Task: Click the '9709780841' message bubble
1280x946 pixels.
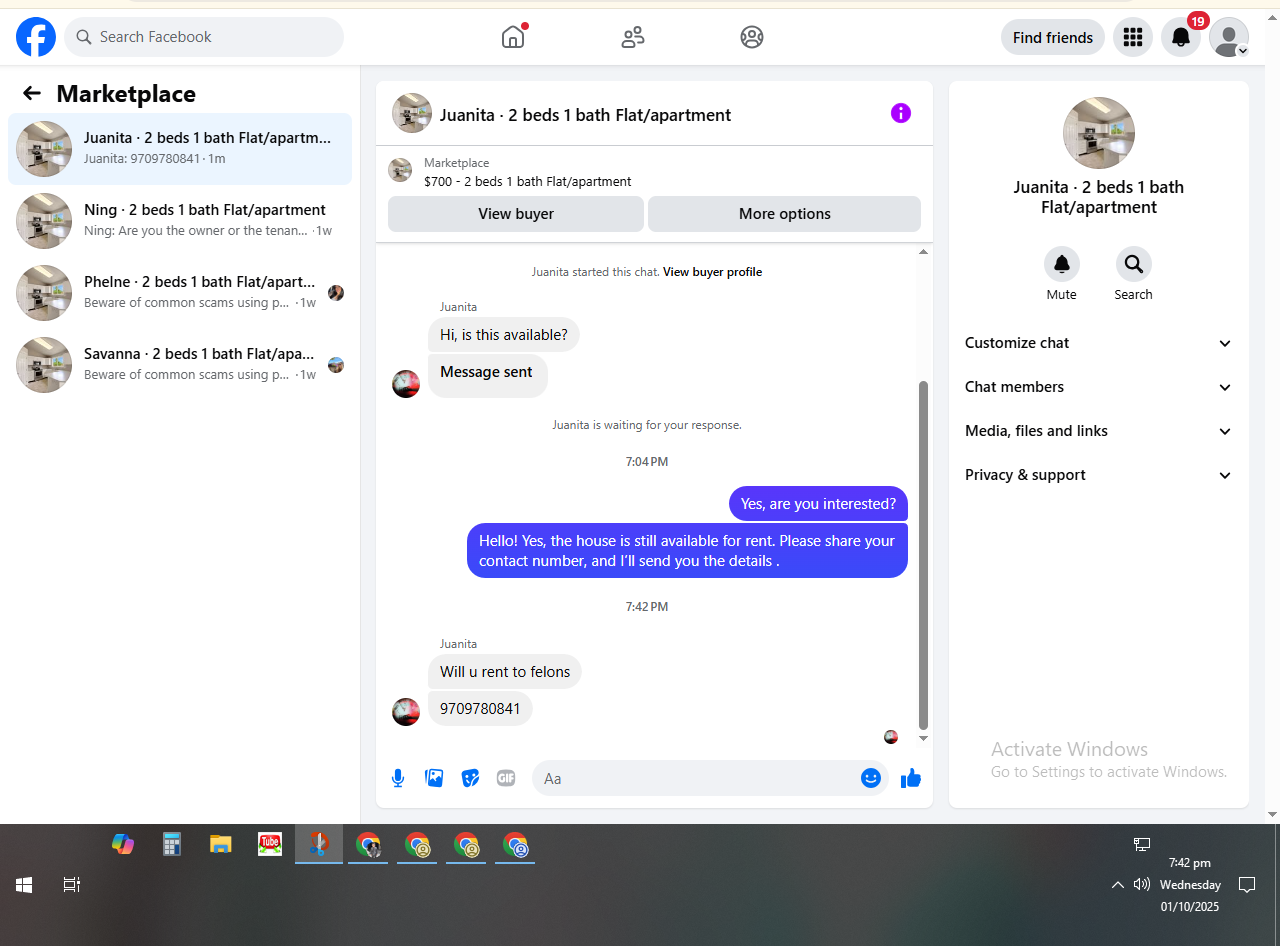Action: pyautogui.click(x=480, y=709)
